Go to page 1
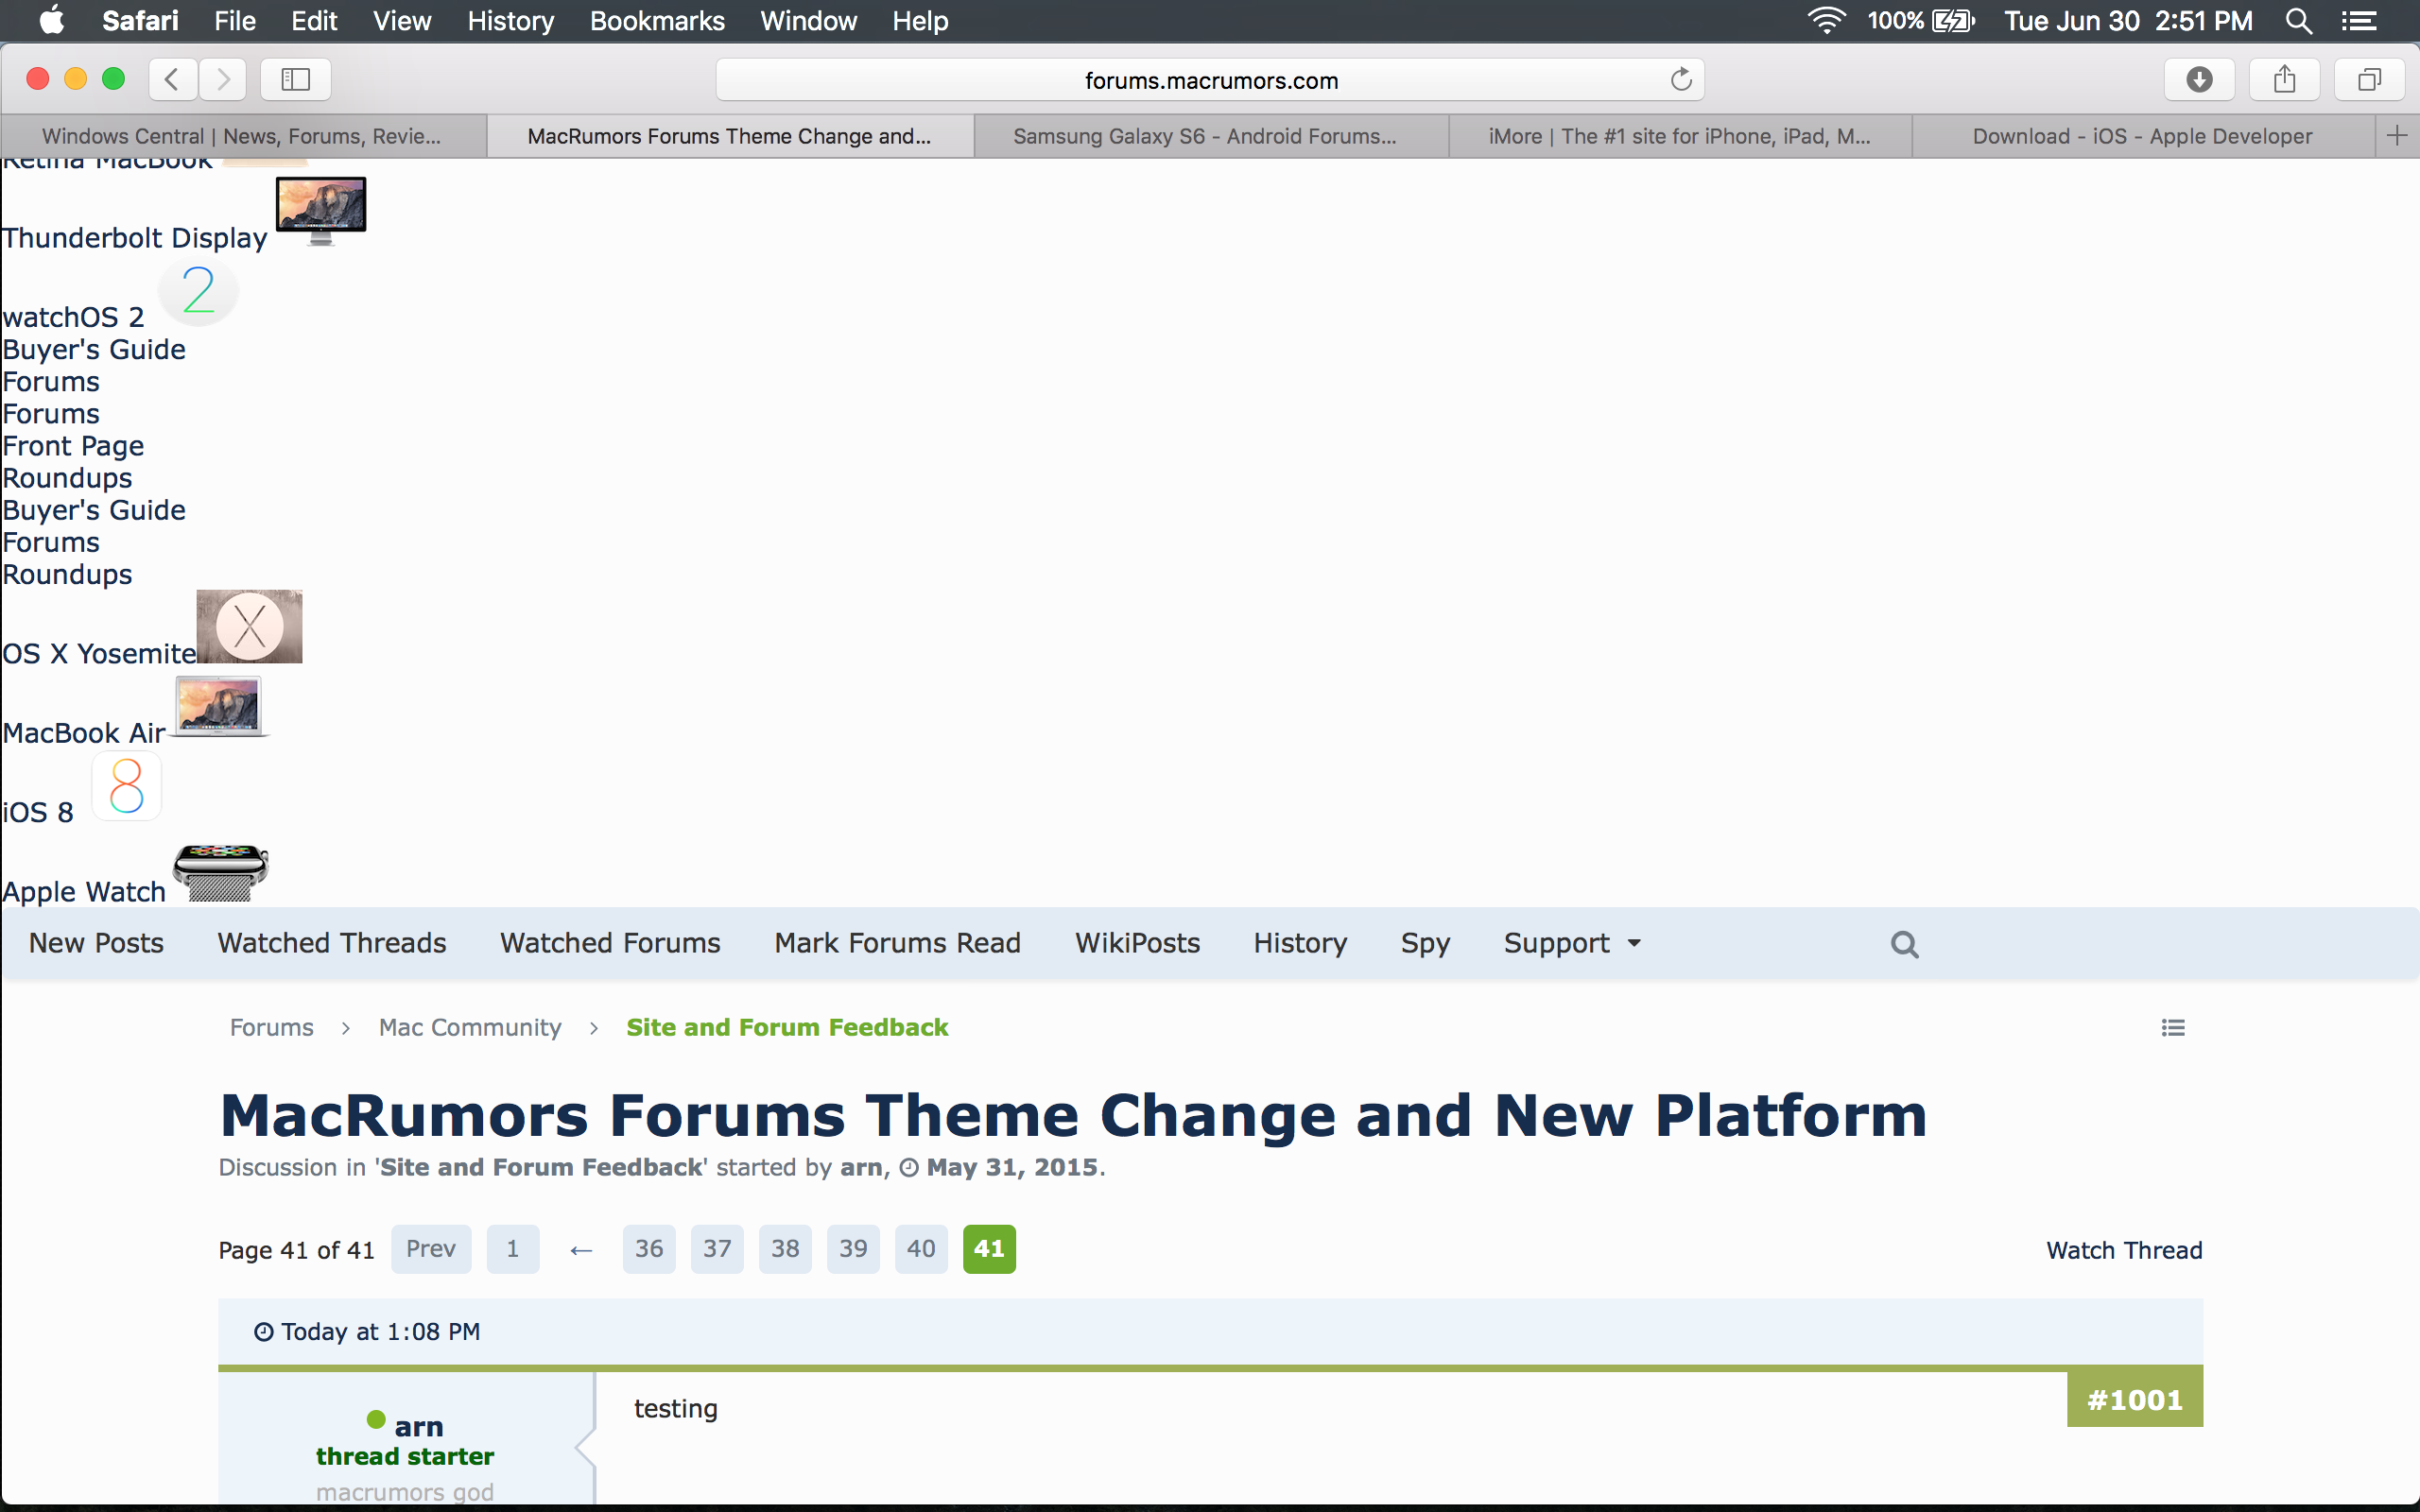This screenshot has height=1512, width=2420. tap(513, 1249)
